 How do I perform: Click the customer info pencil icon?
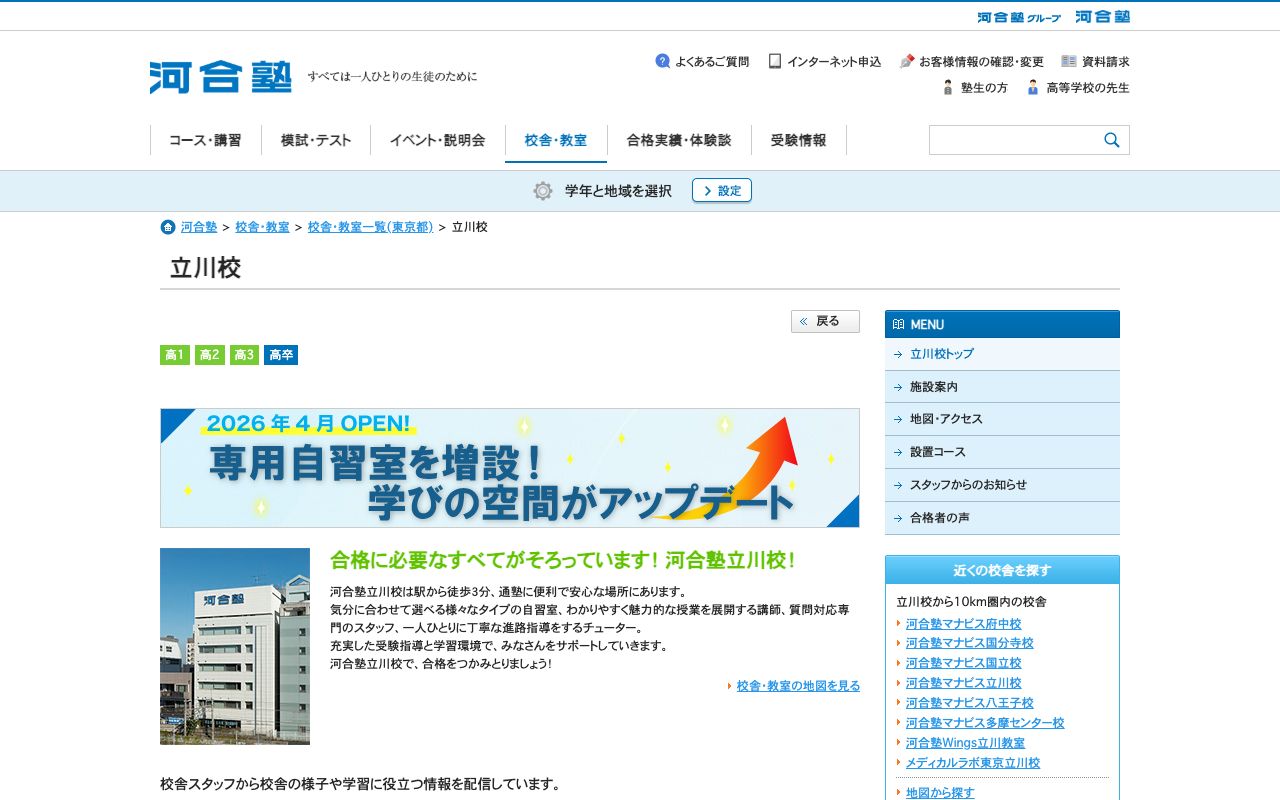point(907,61)
